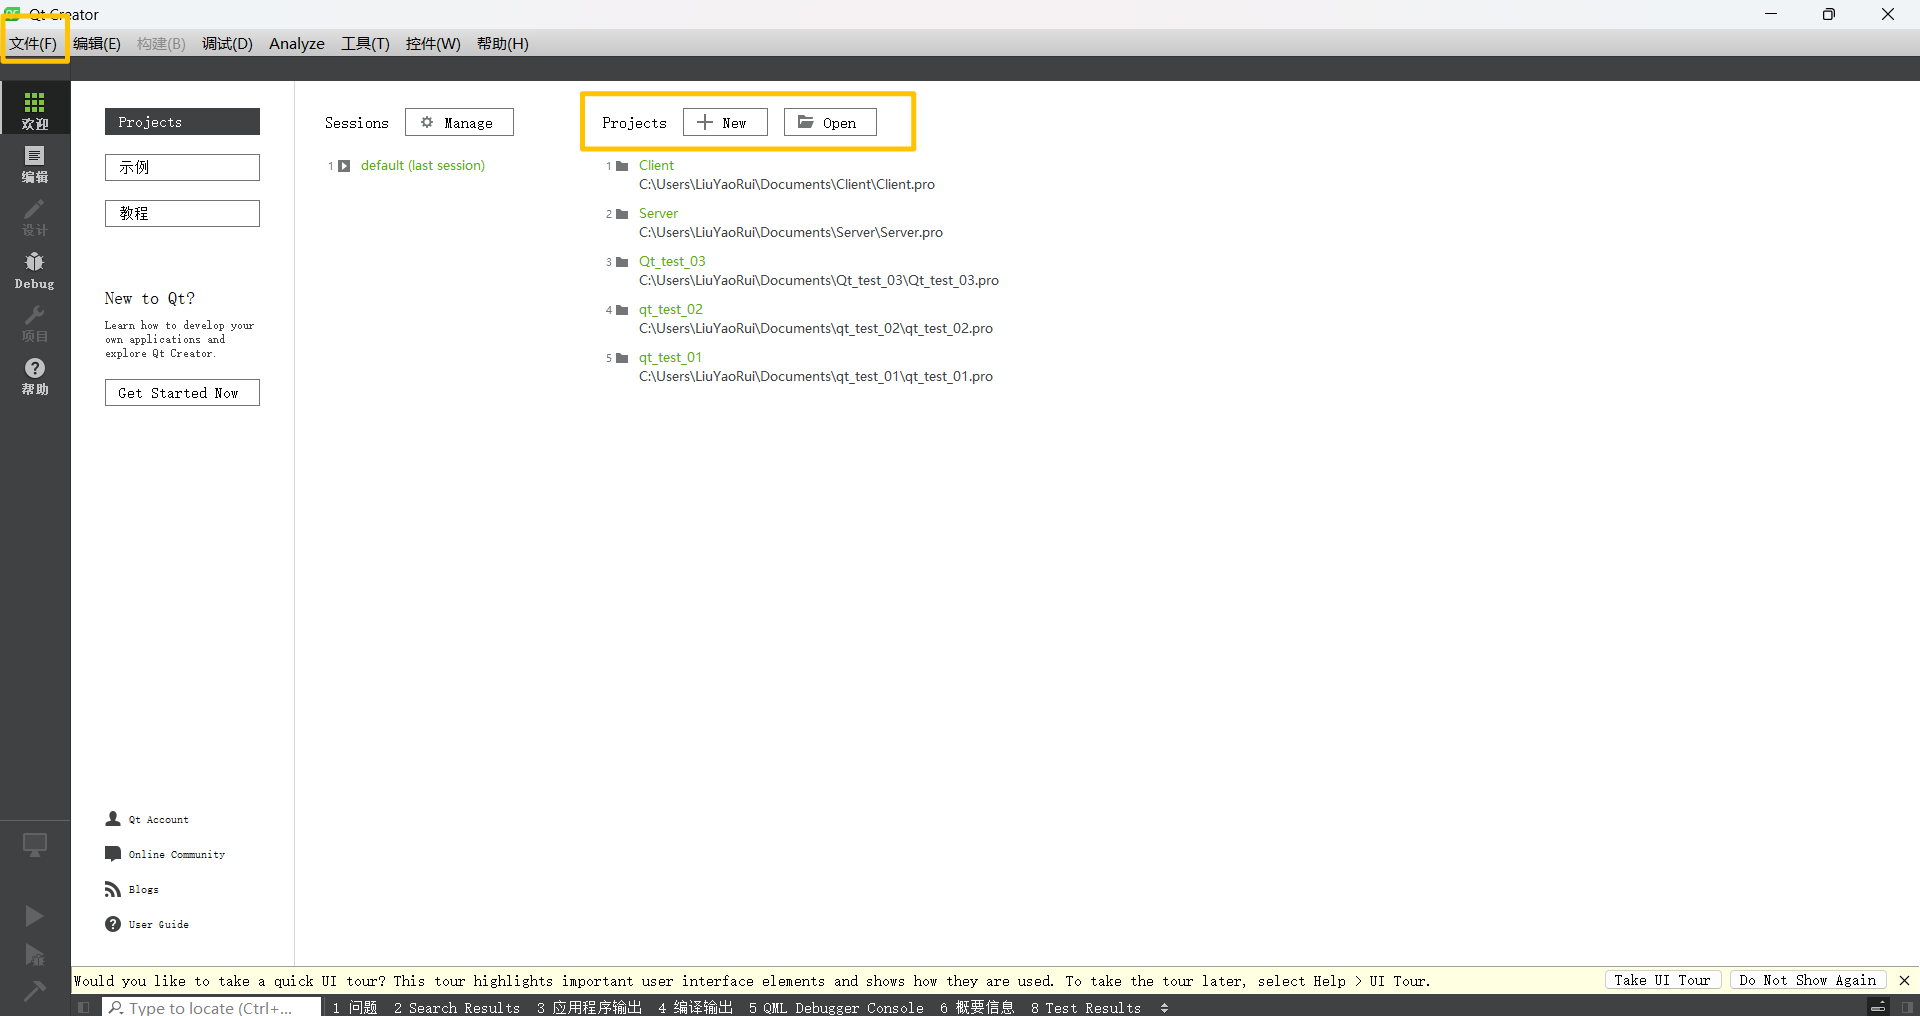Screen dimensions: 1920x1016
Task: Open the User Guide link
Action: tap(158, 925)
